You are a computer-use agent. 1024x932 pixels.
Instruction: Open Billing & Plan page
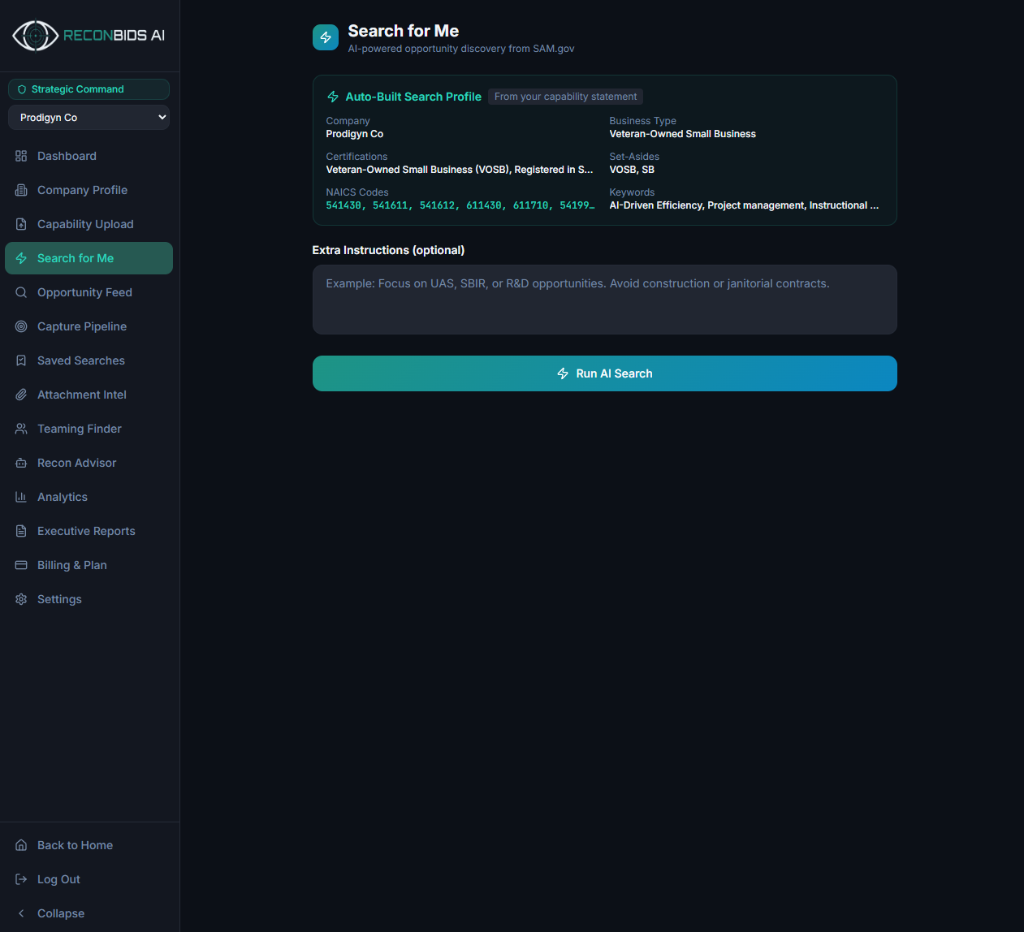pyautogui.click(x=89, y=565)
